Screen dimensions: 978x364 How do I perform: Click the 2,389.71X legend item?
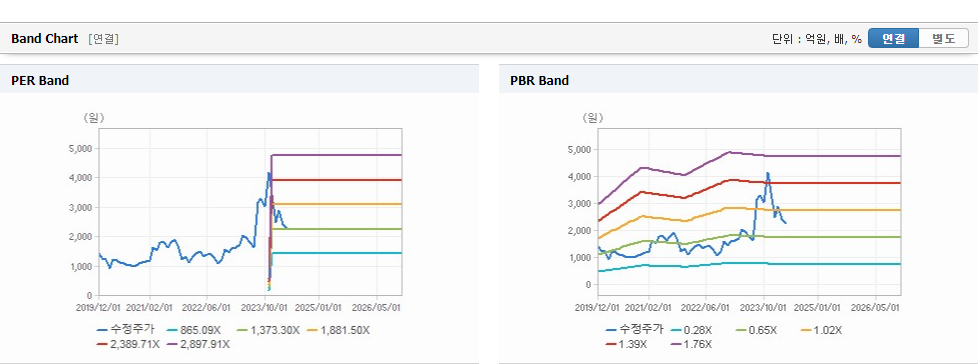tap(128, 344)
